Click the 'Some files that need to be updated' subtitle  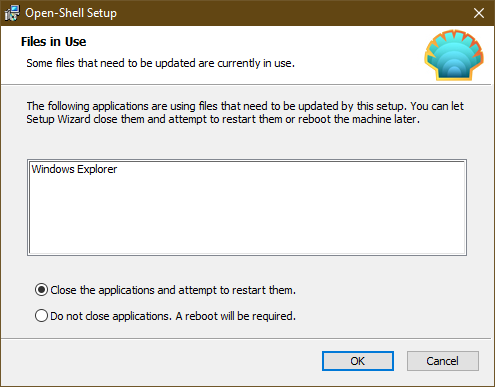(x=161, y=63)
